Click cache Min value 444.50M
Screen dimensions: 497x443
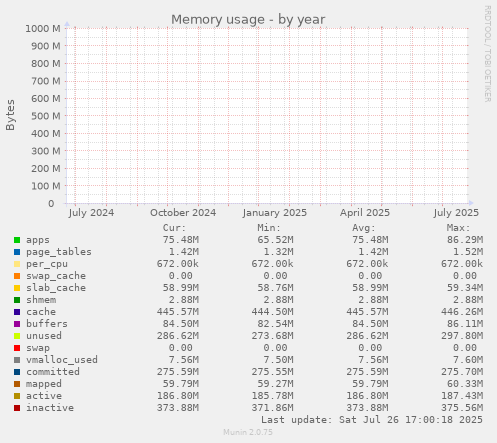272,312
